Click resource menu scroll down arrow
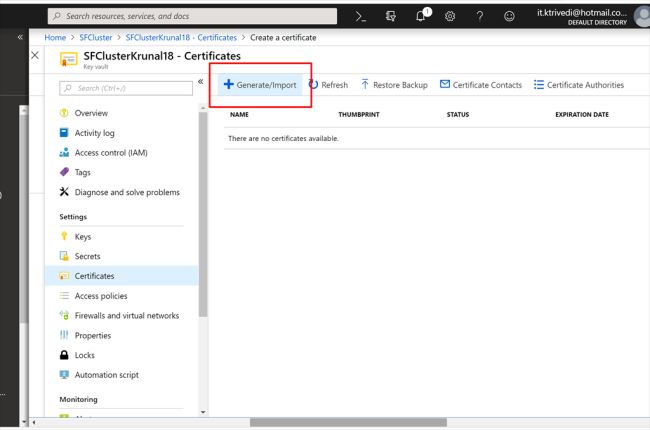 point(203,412)
